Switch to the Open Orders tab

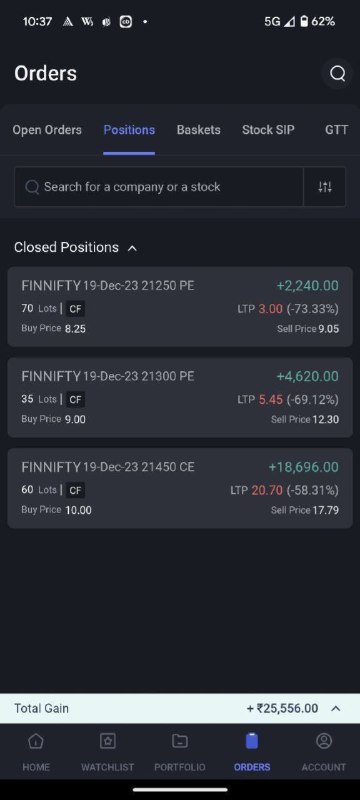coord(47,130)
